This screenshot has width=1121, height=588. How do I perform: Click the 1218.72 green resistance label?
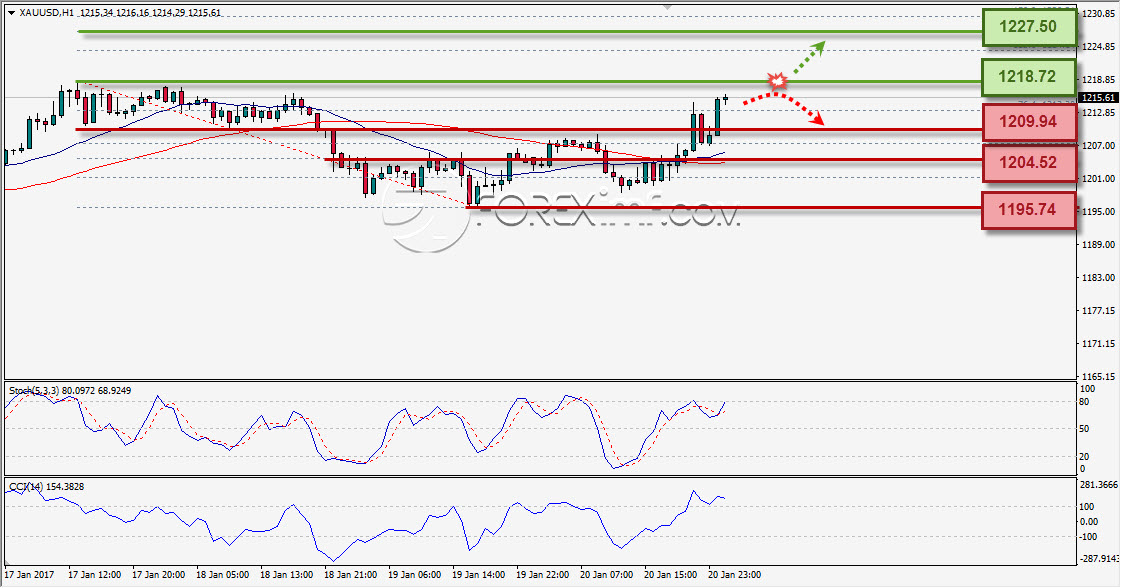[1028, 77]
